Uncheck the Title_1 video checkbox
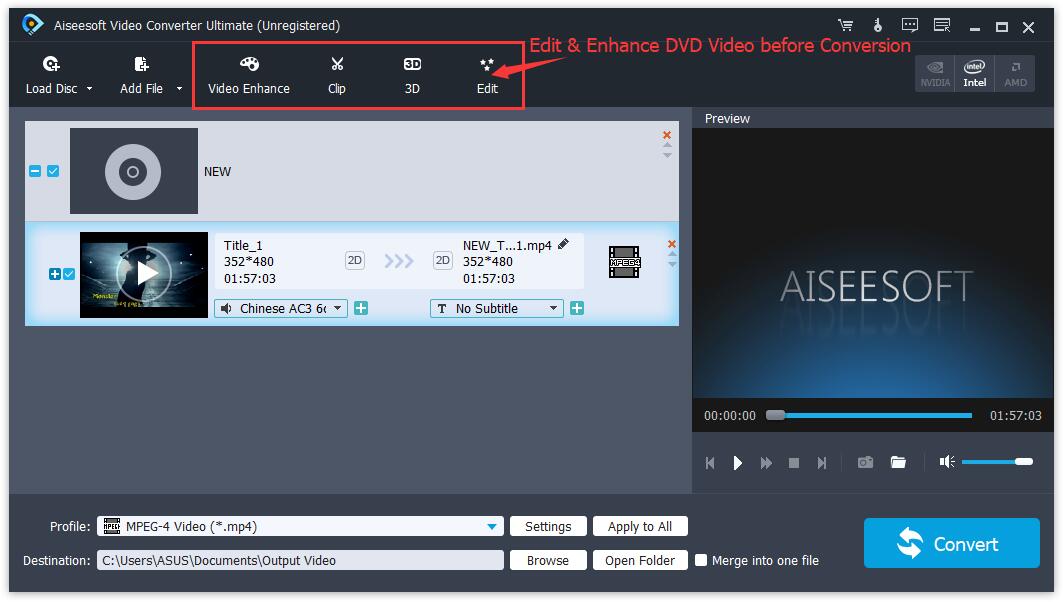Viewport: 1063px width, 602px height. pyautogui.click(x=69, y=274)
